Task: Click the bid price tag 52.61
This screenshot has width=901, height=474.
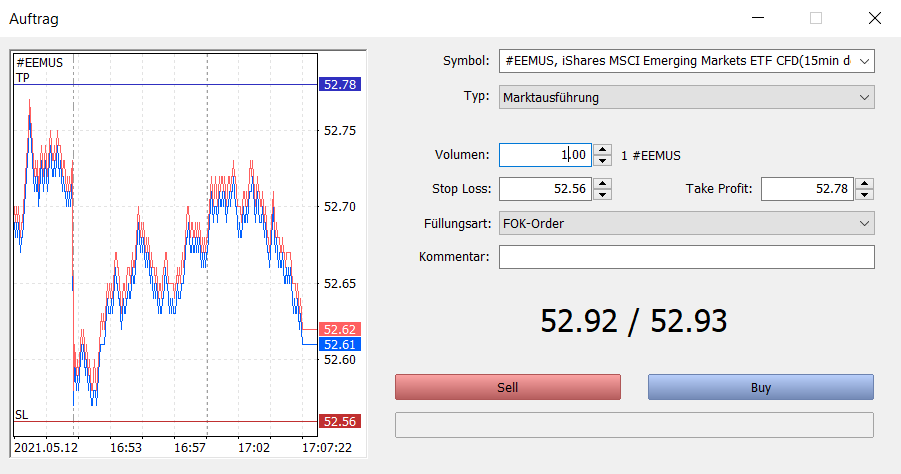Action: pos(340,344)
